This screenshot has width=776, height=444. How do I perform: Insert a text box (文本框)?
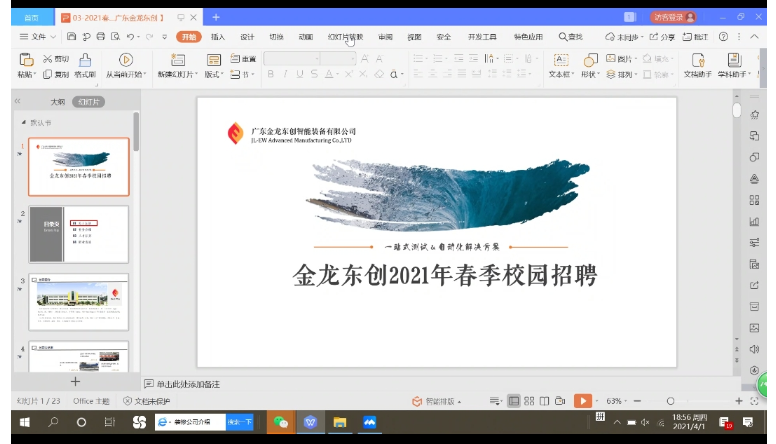pos(560,60)
